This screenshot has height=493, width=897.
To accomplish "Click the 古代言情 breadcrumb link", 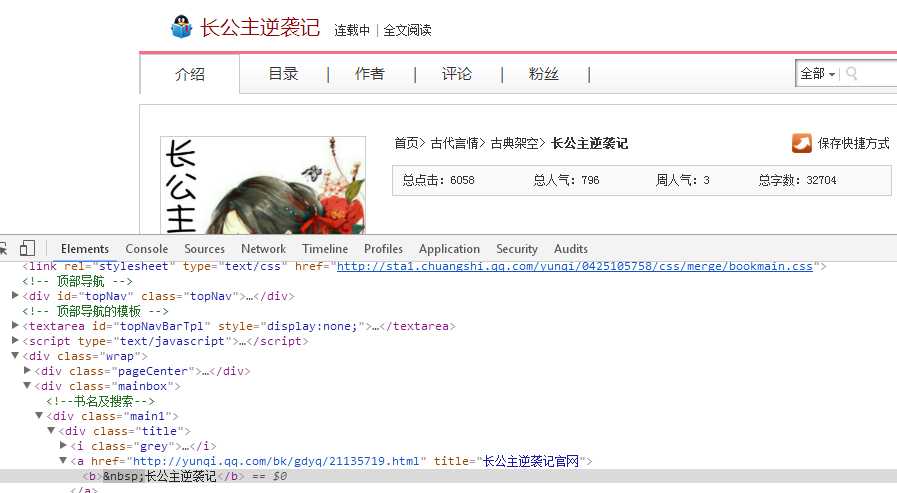I will click(454, 143).
